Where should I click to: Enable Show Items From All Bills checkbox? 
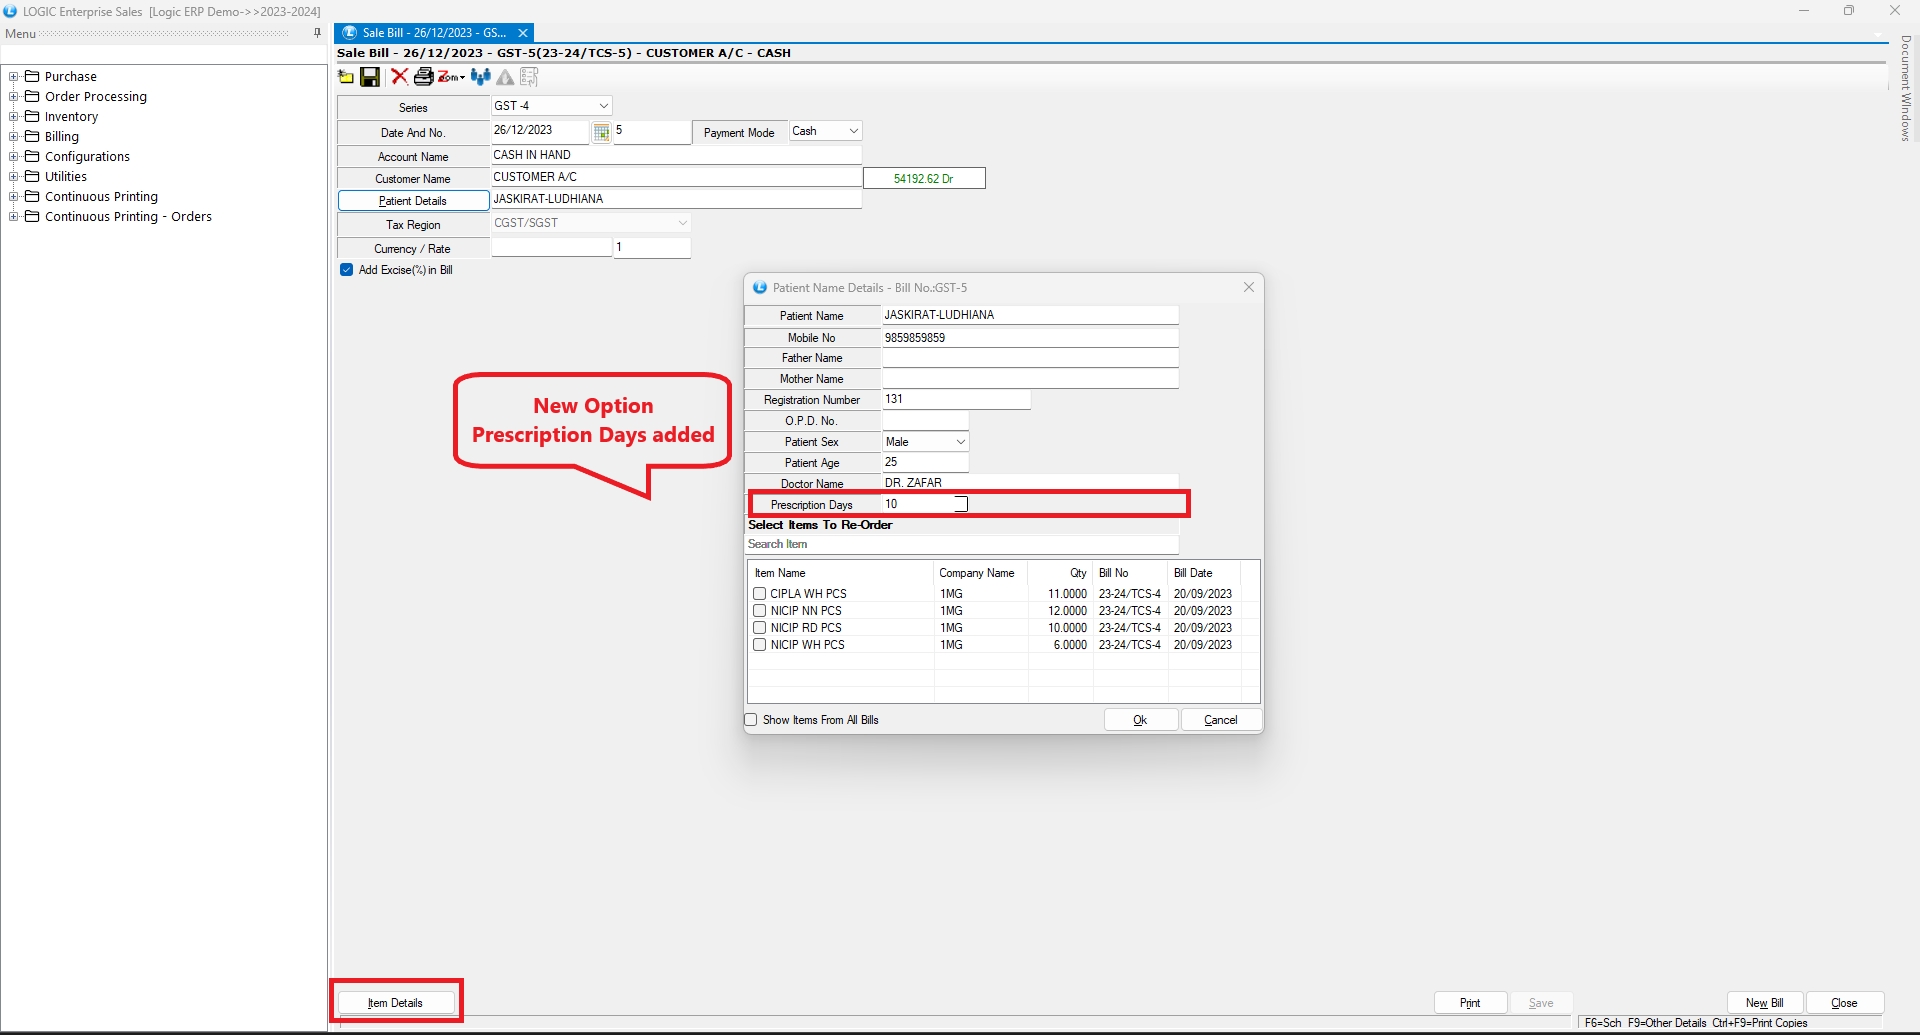point(751,720)
